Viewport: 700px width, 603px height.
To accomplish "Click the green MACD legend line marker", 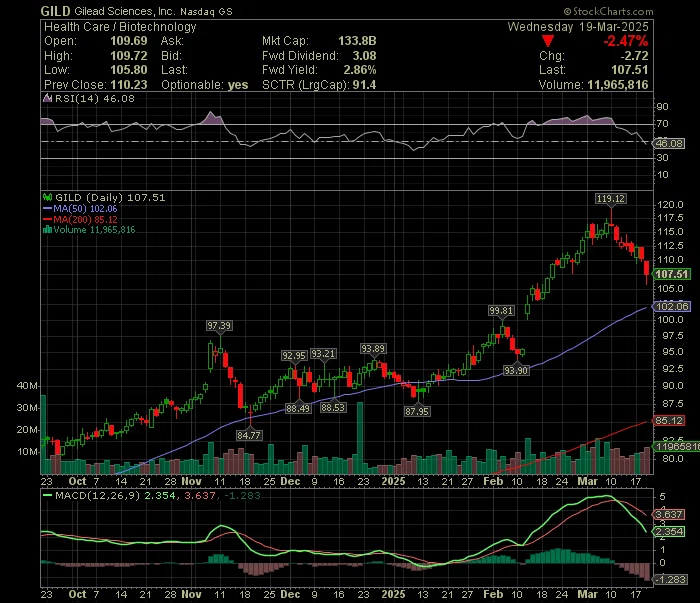I will point(47,495).
